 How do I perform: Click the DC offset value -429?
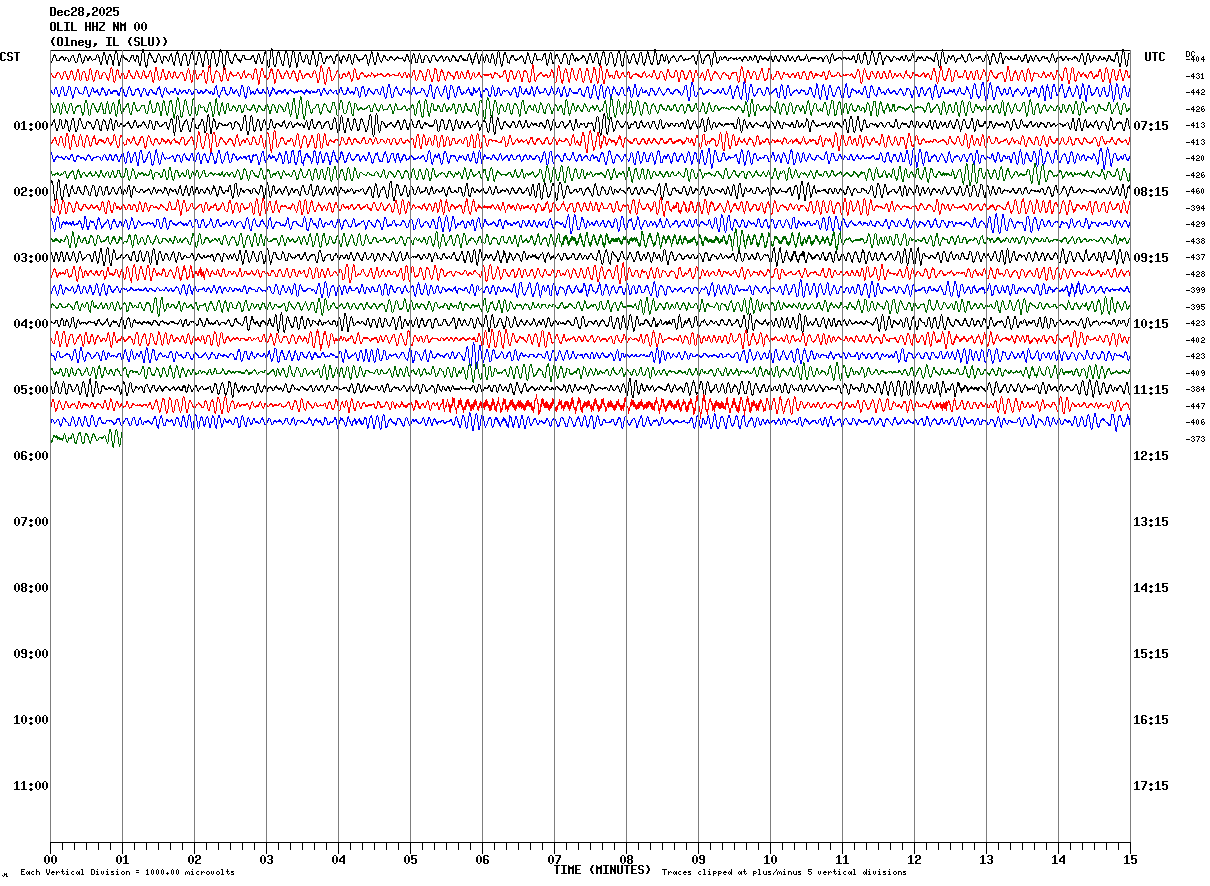(x=1195, y=224)
